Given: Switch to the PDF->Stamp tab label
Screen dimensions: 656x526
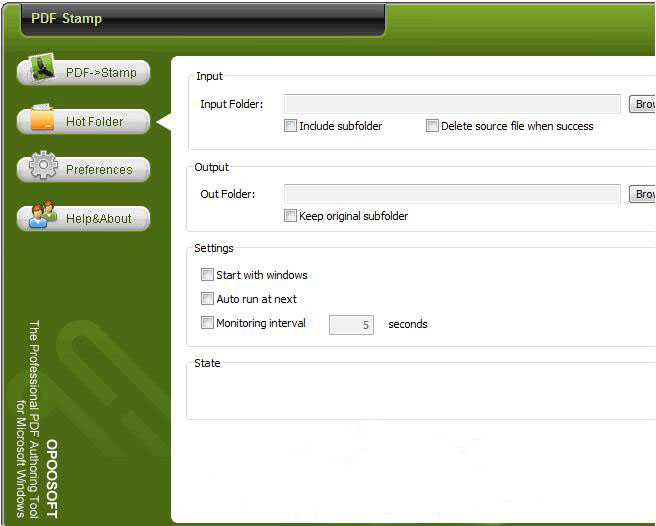Looking at the screenshot, I should [x=100, y=73].
